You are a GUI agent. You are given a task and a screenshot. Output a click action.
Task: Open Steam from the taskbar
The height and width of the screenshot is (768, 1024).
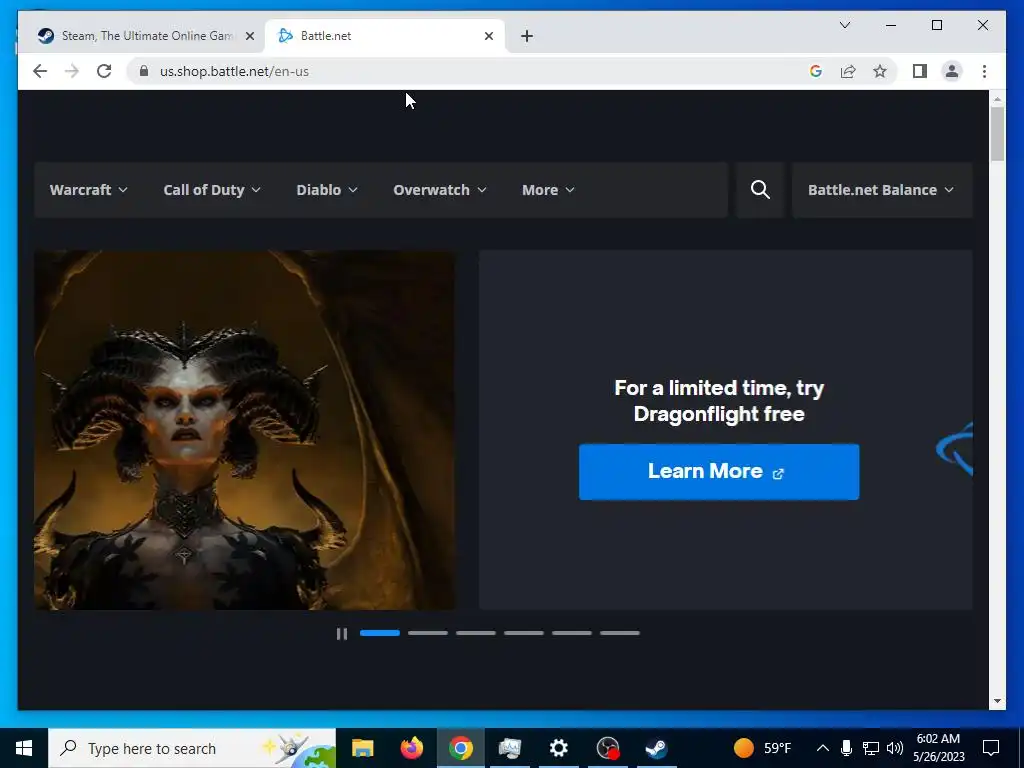pyautogui.click(x=656, y=748)
